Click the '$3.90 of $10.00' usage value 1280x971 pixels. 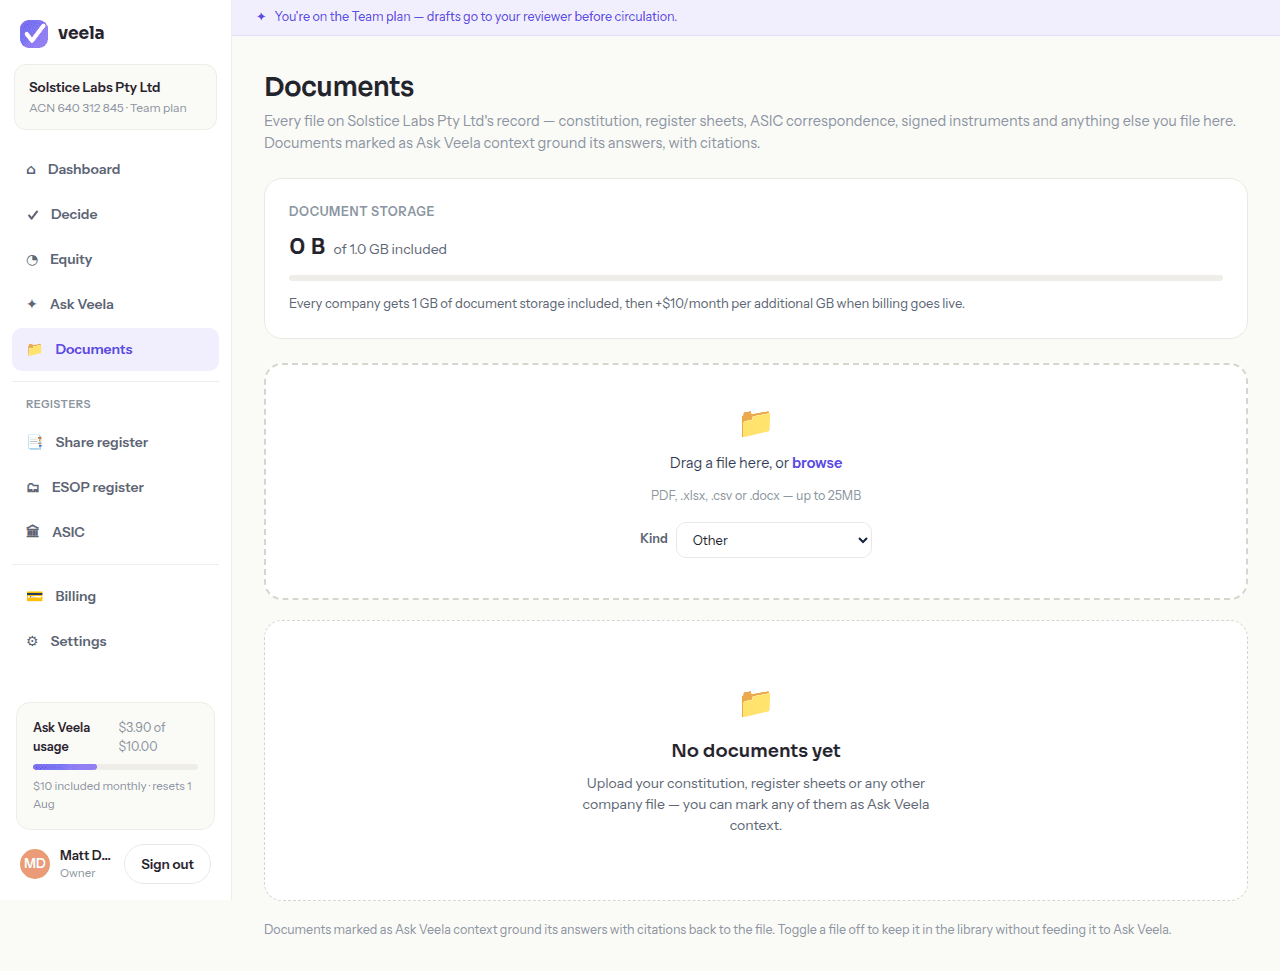(x=142, y=737)
